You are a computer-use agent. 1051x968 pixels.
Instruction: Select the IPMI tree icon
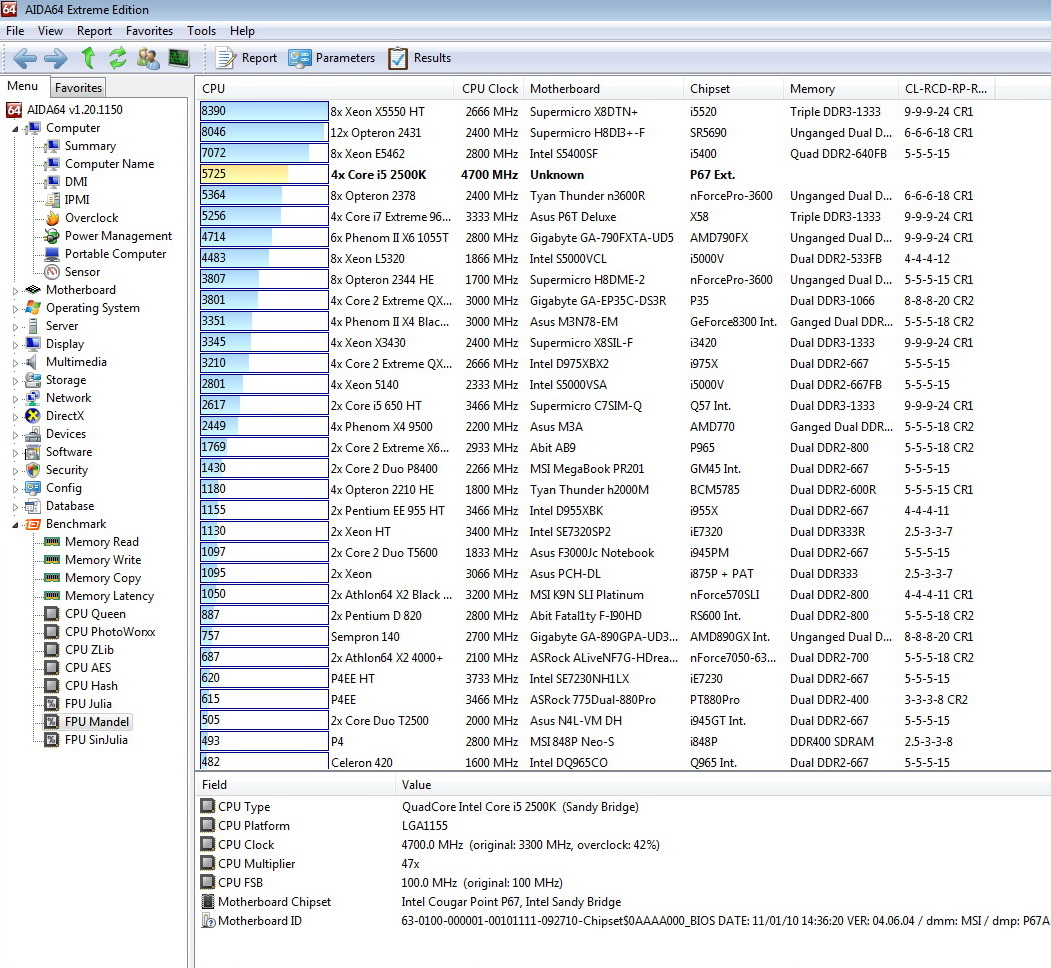52,200
